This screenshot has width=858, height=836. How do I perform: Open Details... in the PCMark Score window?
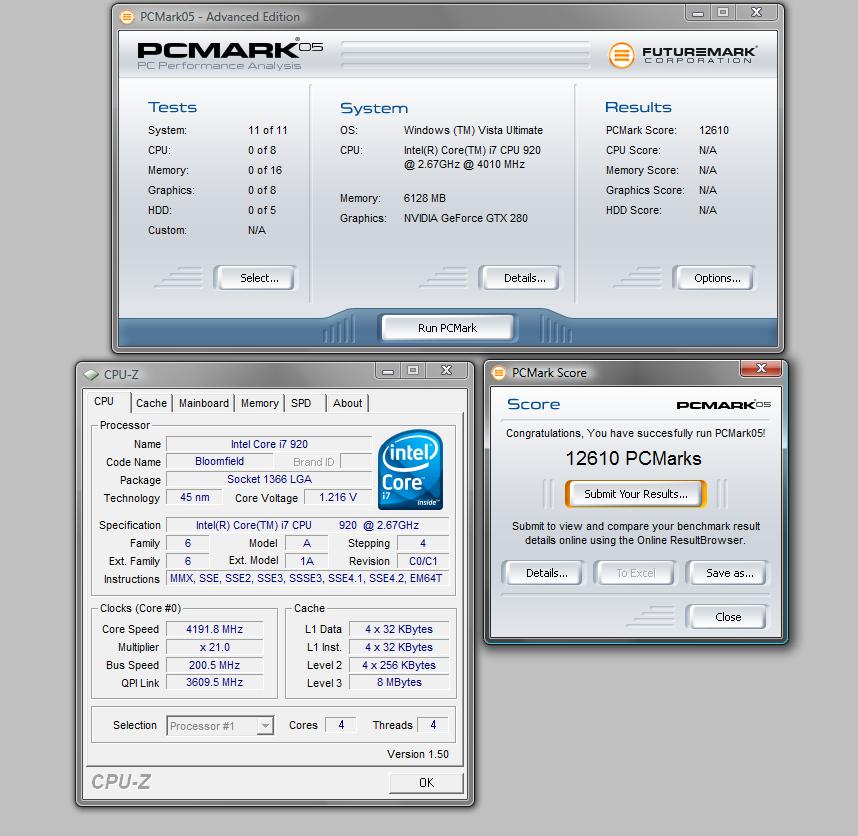click(x=543, y=573)
